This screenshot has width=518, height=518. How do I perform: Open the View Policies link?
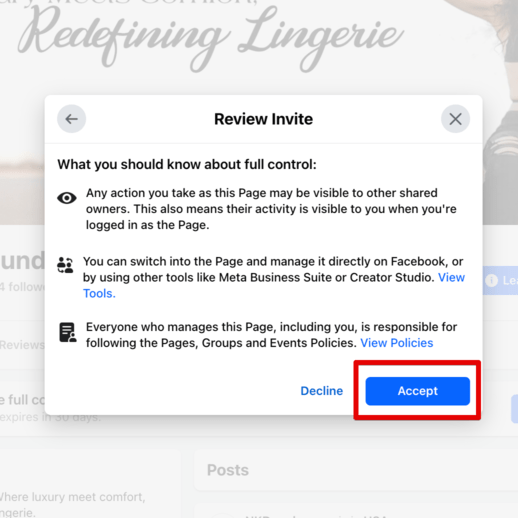coord(397,343)
